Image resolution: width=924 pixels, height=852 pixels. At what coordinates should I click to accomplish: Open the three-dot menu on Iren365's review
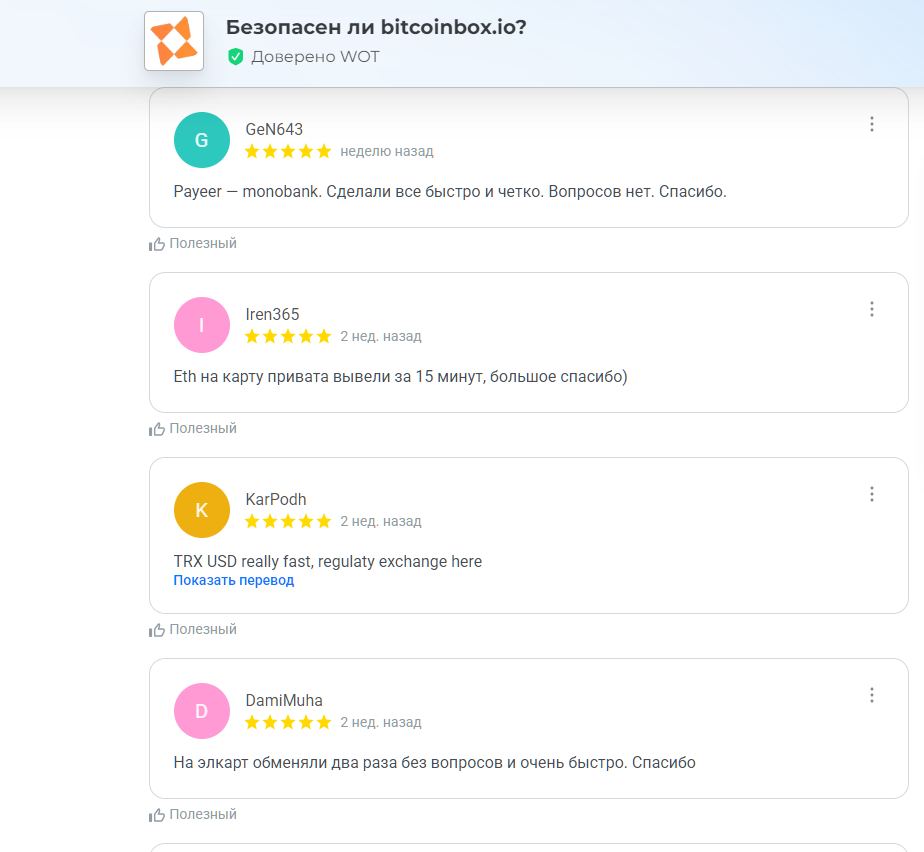coord(872,309)
